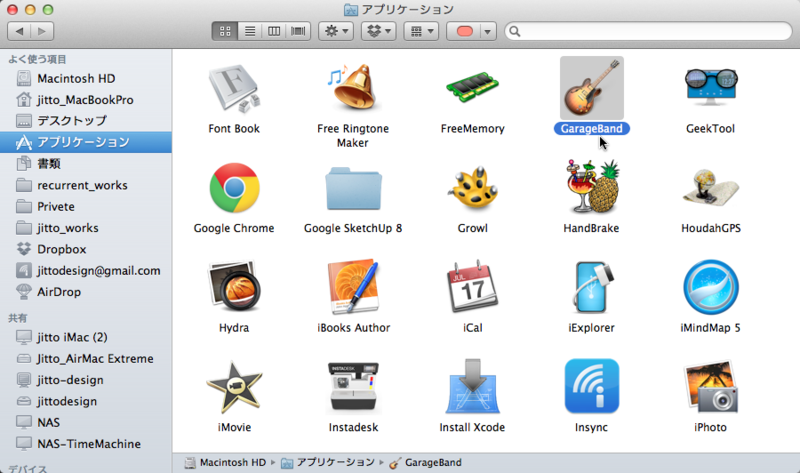
Task: Click the Growl paw icon
Action: [472, 188]
